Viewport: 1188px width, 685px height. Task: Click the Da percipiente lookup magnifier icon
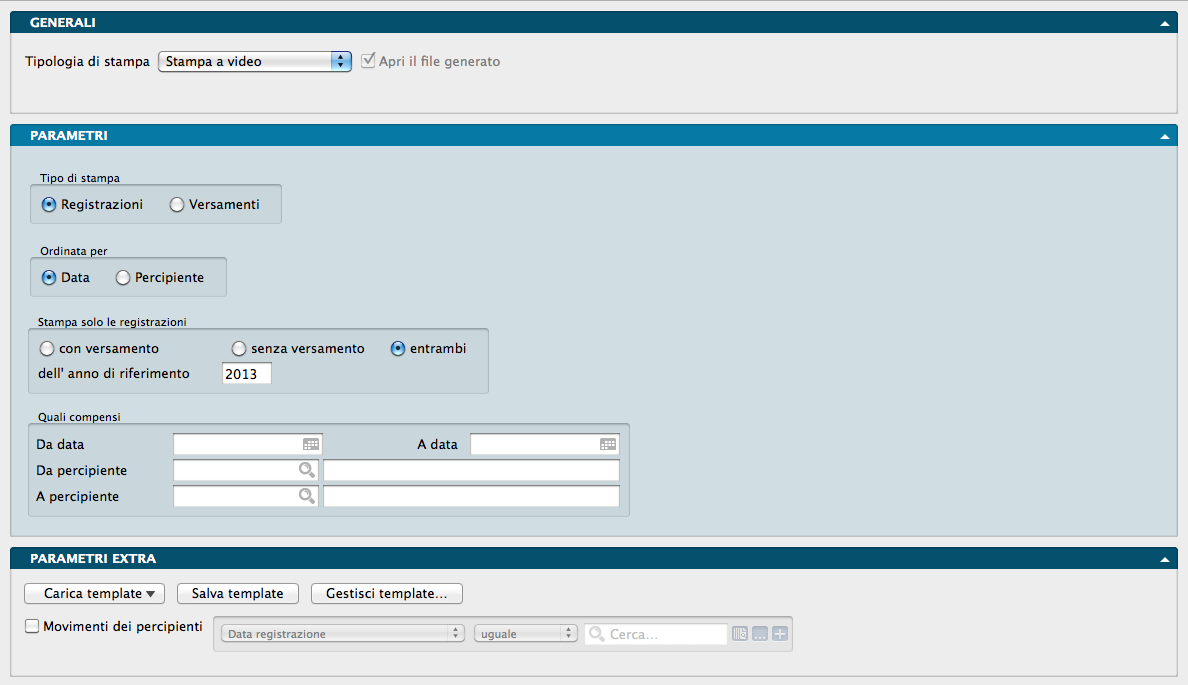point(306,470)
